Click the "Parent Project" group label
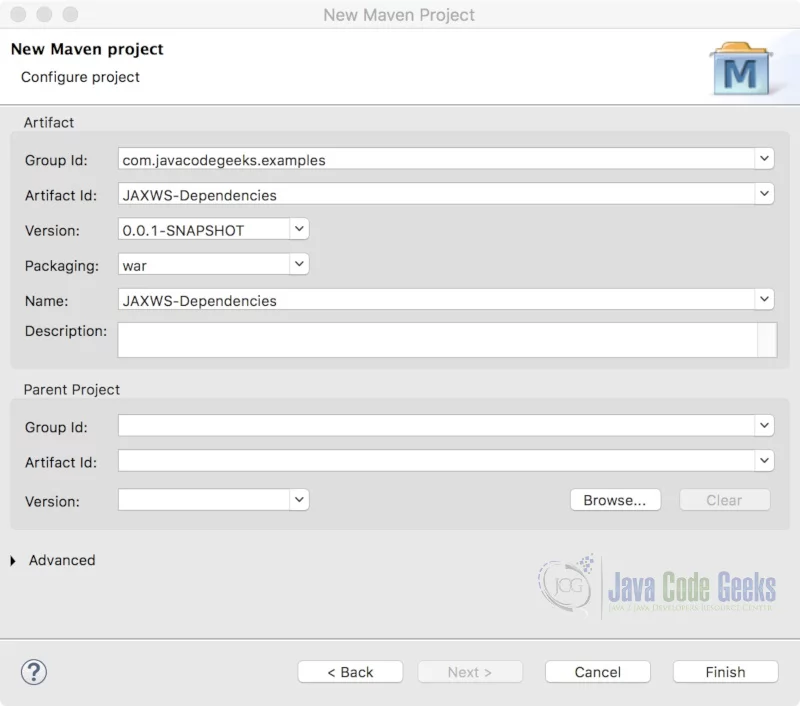This screenshot has width=800, height=706. point(71,390)
